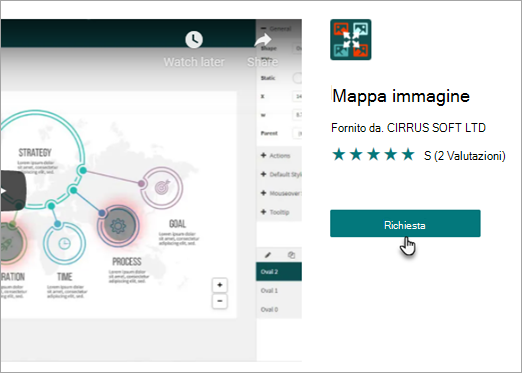The image size is (522, 373).
Task: Play the video with the YouTube play button
Action: (x=12, y=191)
